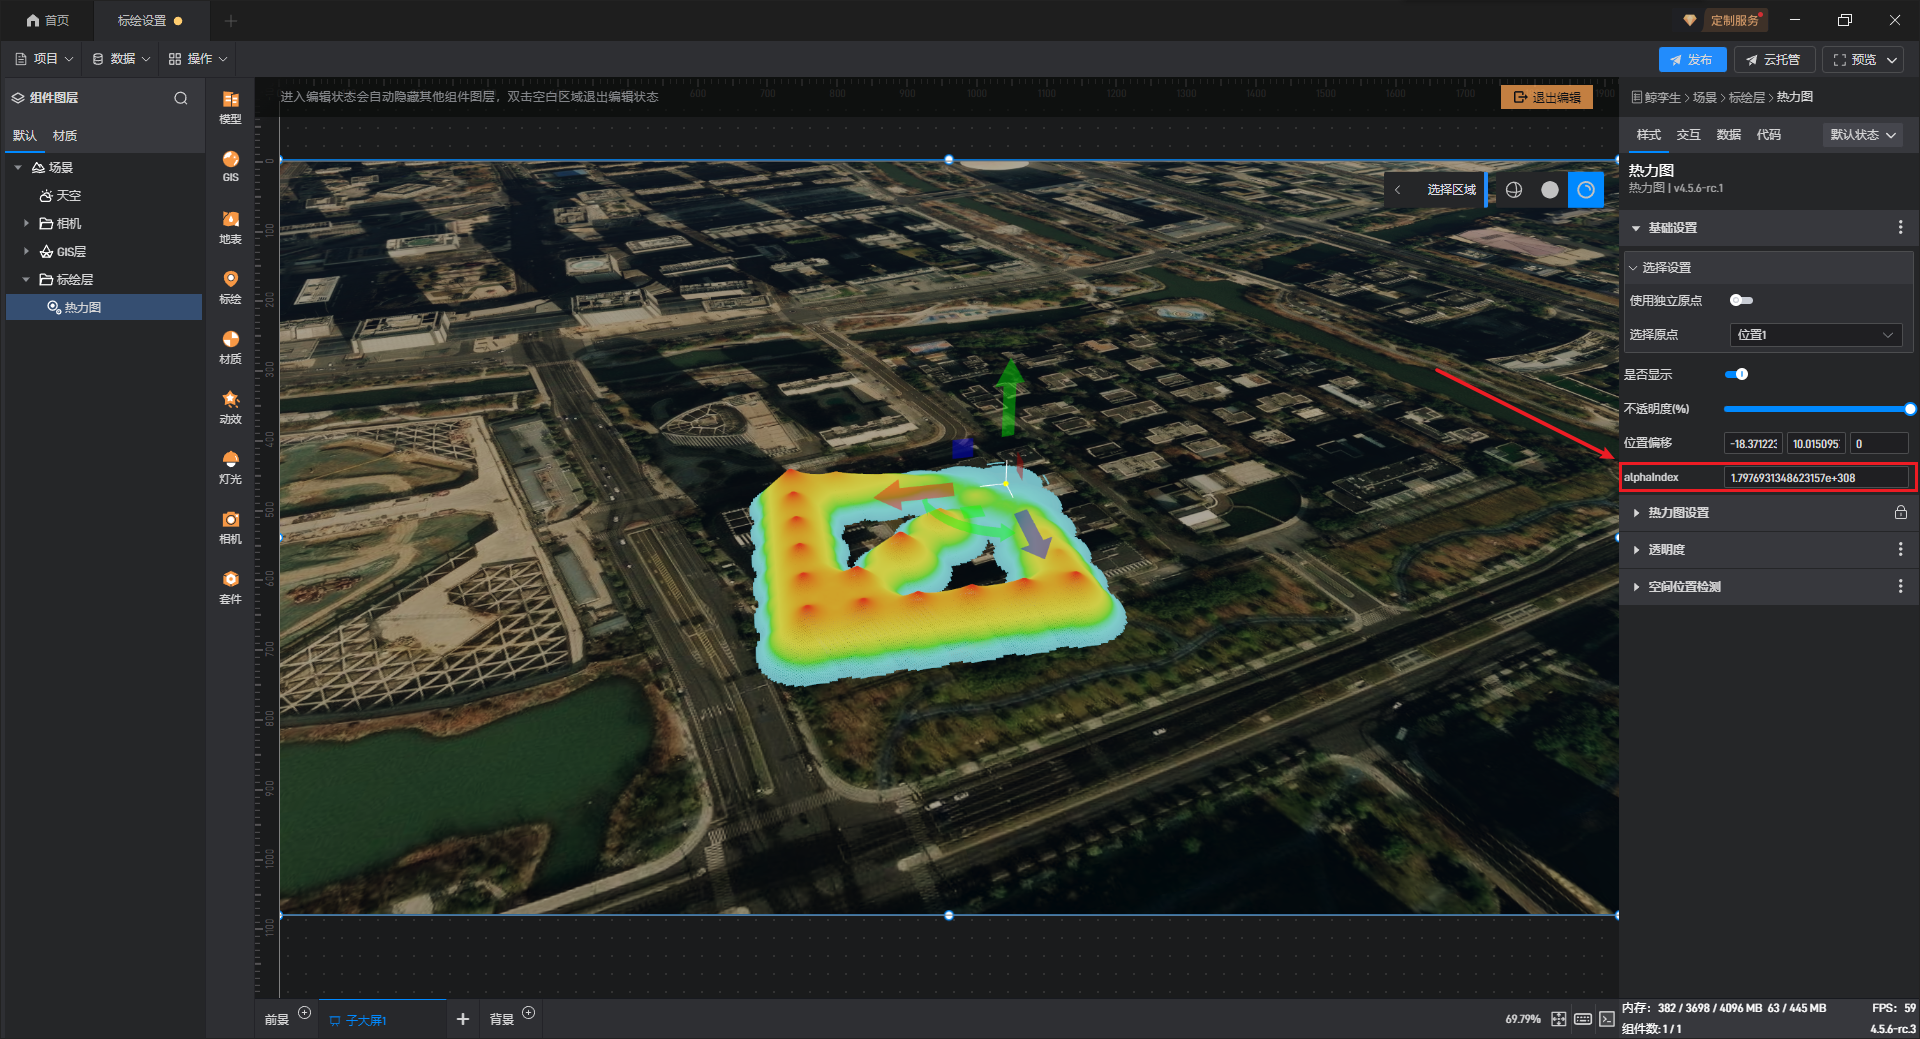Switch to the 交互 tab
This screenshot has height=1039, width=1920.
[x=1688, y=135]
